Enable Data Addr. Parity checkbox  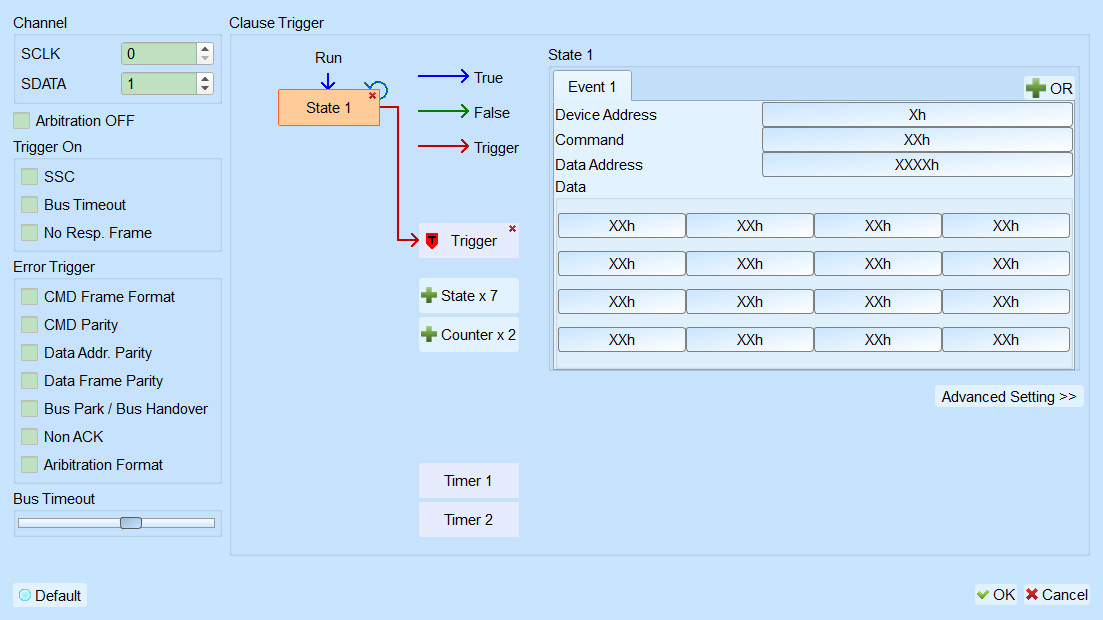(x=30, y=353)
